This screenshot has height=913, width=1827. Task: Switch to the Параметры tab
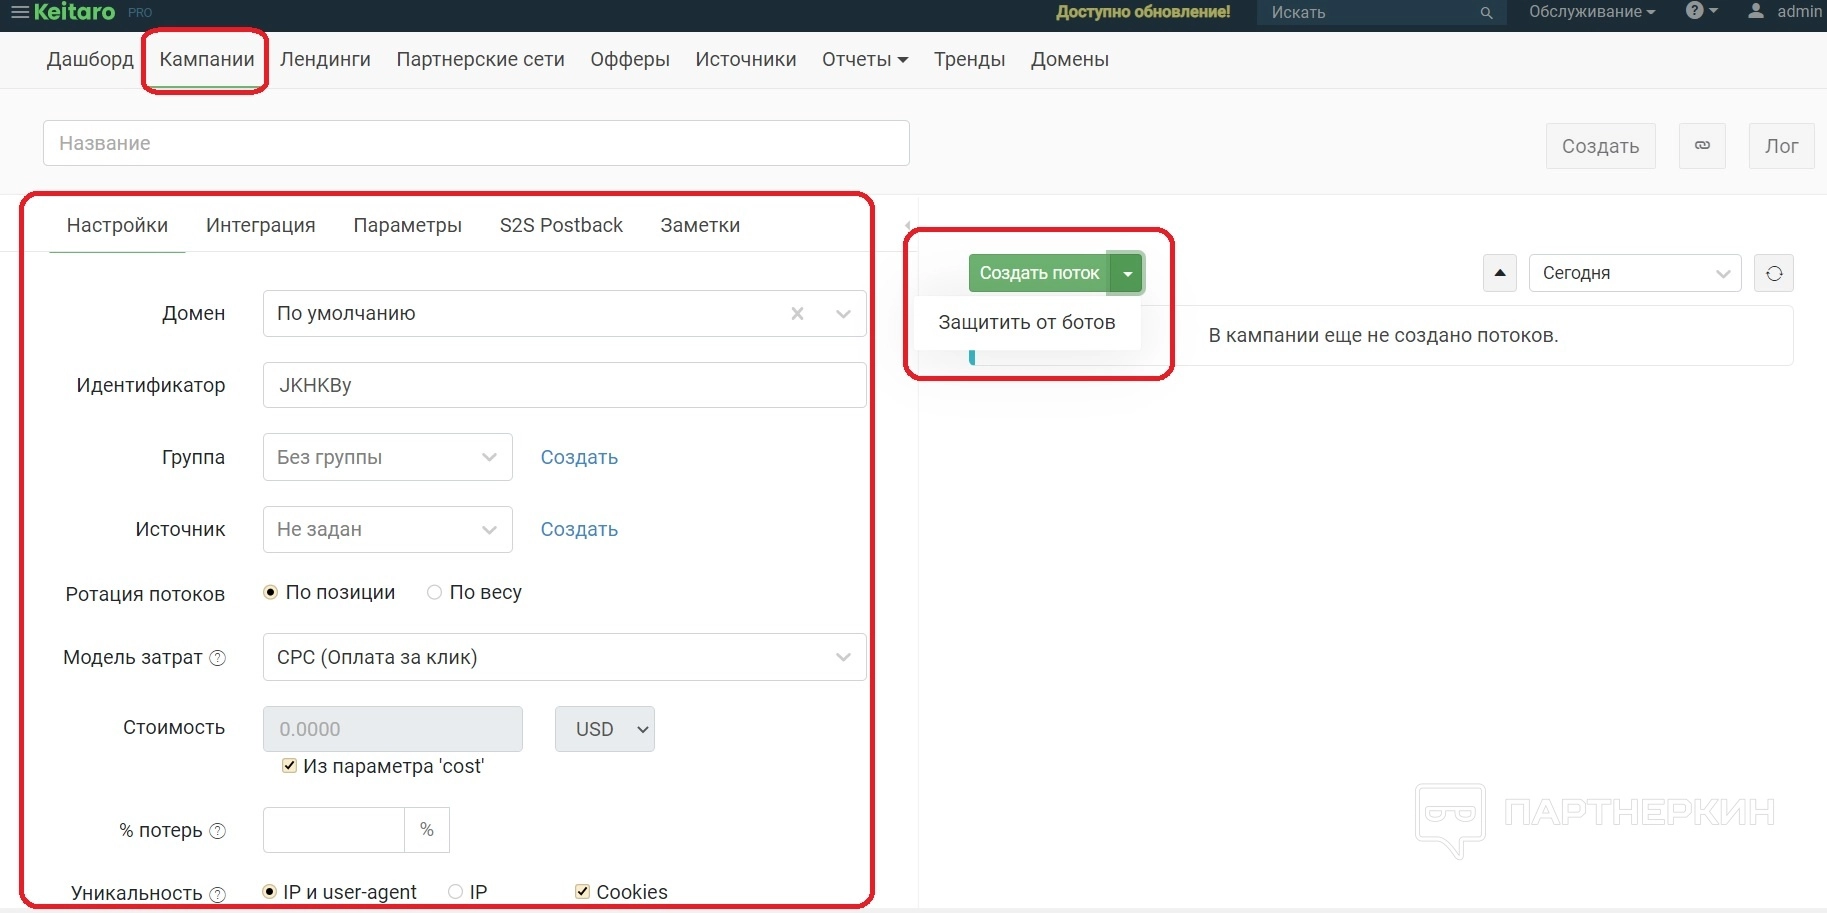click(x=407, y=226)
